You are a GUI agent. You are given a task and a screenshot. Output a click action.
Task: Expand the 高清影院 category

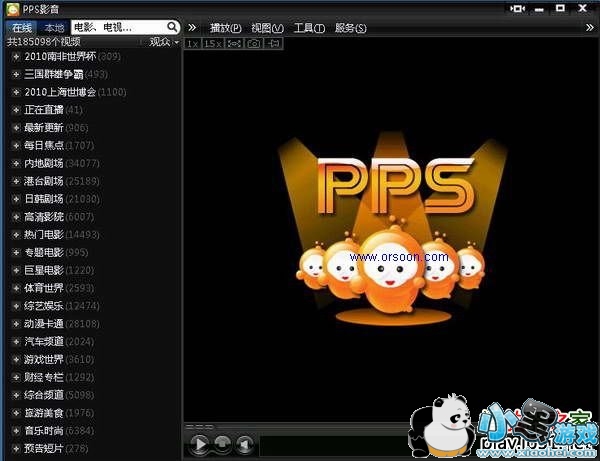tap(16, 217)
